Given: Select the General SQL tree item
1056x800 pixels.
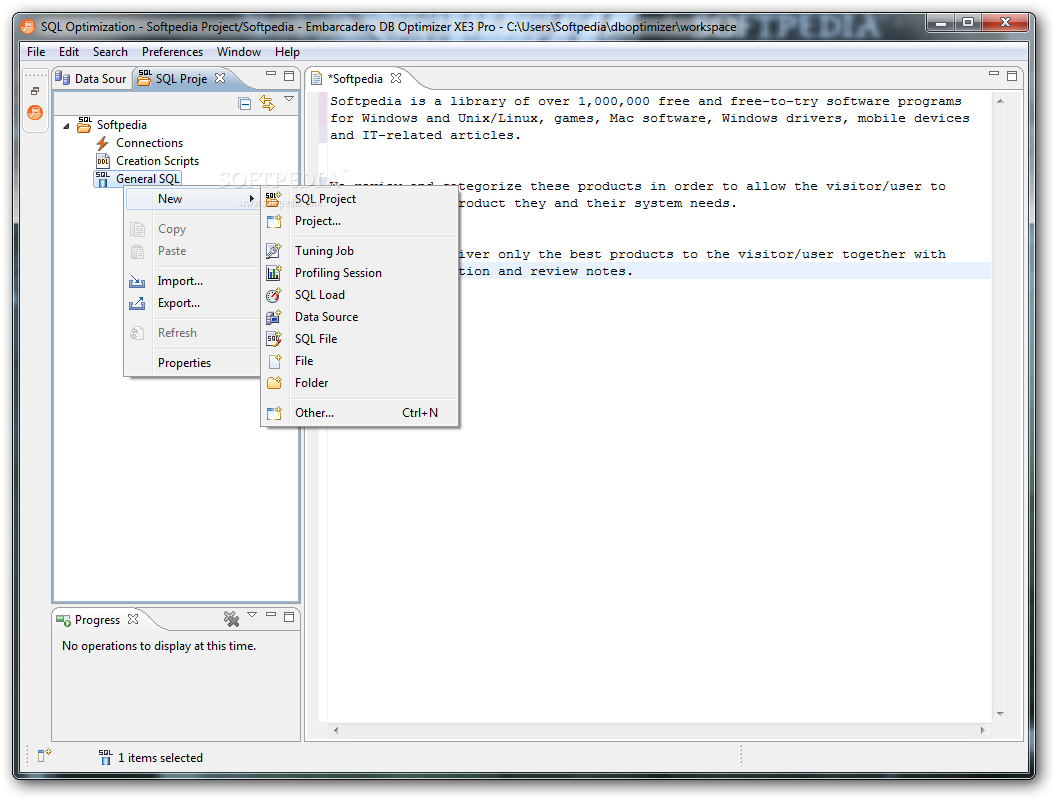Looking at the screenshot, I should point(147,178).
